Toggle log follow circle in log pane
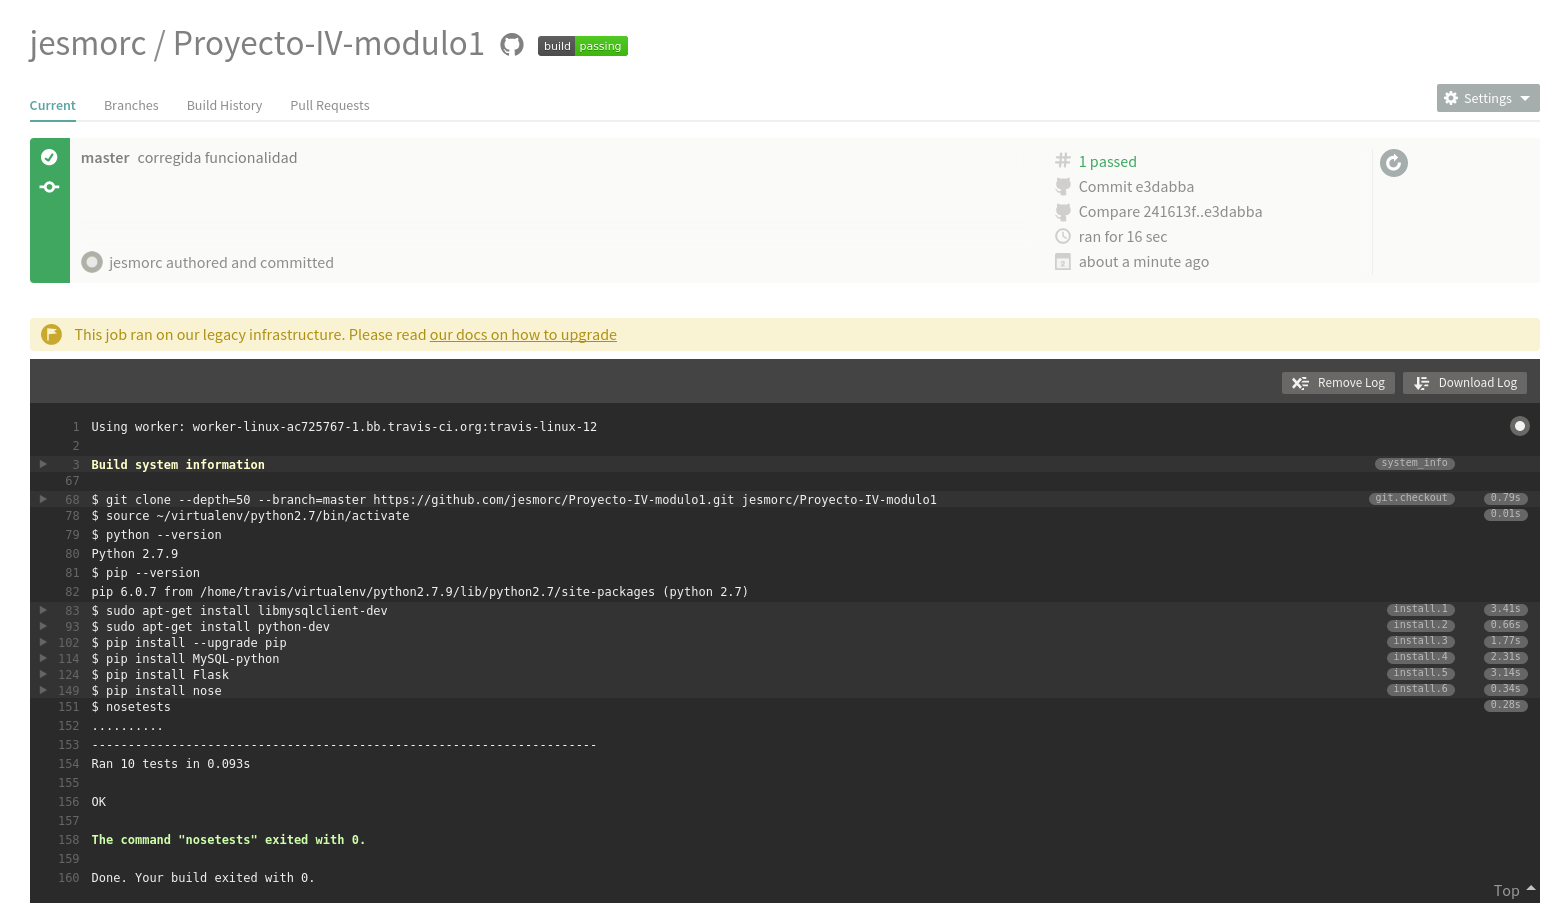The image size is (1542, 910). pyautogui.click(x=1520, y=426)
